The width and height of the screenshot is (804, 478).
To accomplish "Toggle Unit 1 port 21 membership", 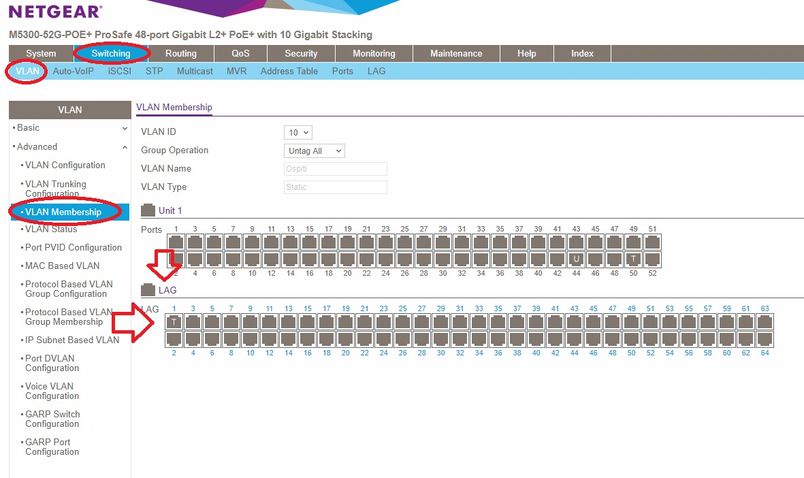I will click(367, 242).
